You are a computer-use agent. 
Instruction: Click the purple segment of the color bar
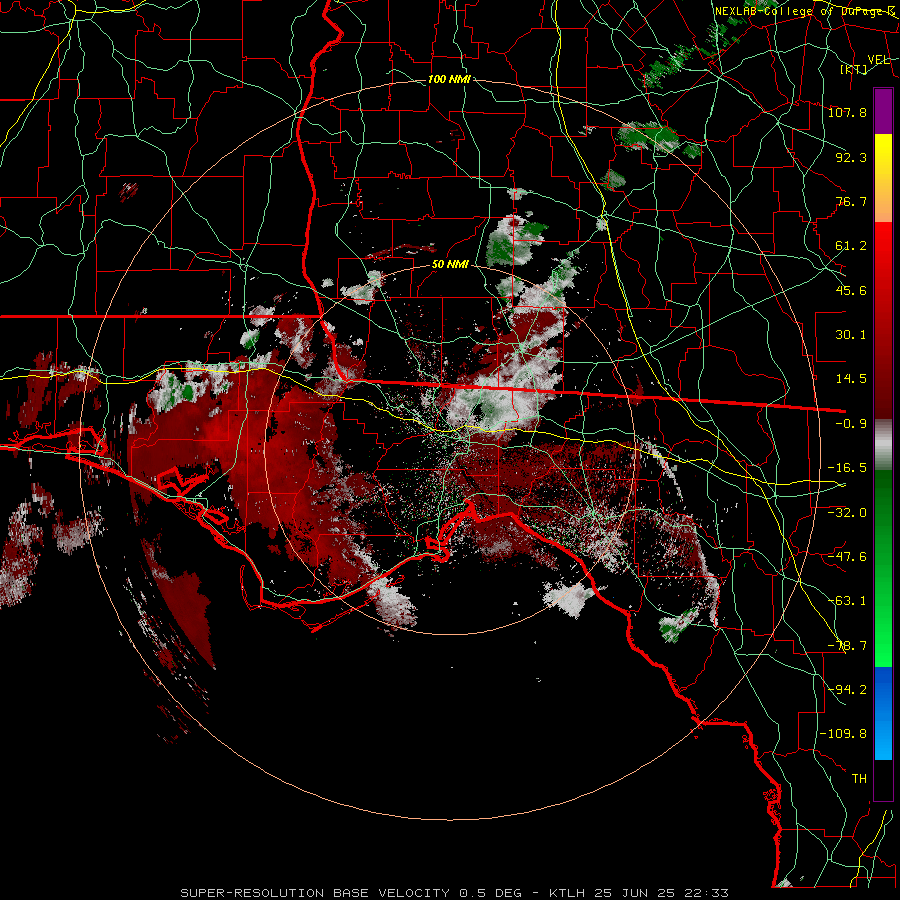(x=883, y=111)
